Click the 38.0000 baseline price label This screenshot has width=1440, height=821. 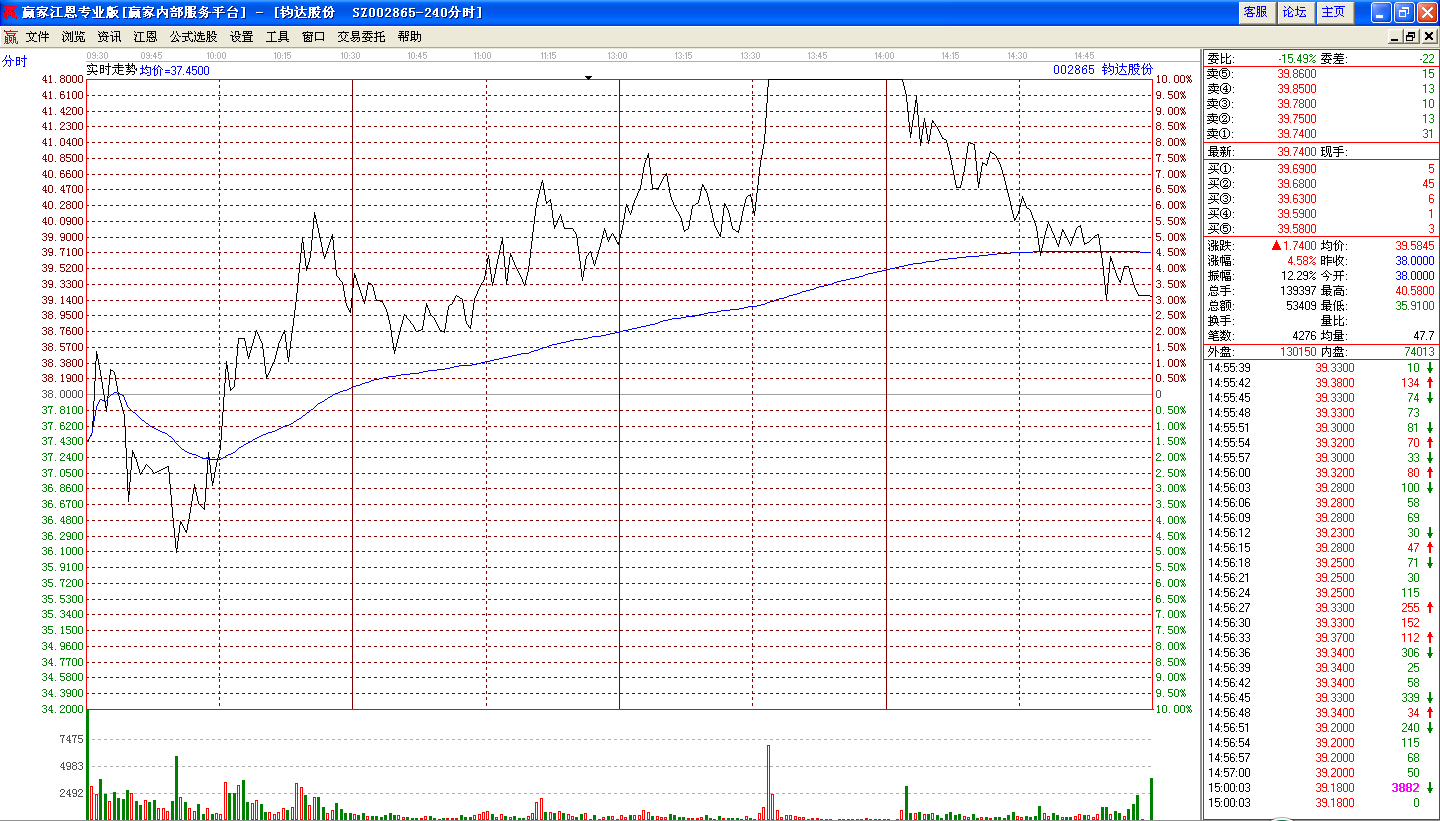(x=63, y=394)
